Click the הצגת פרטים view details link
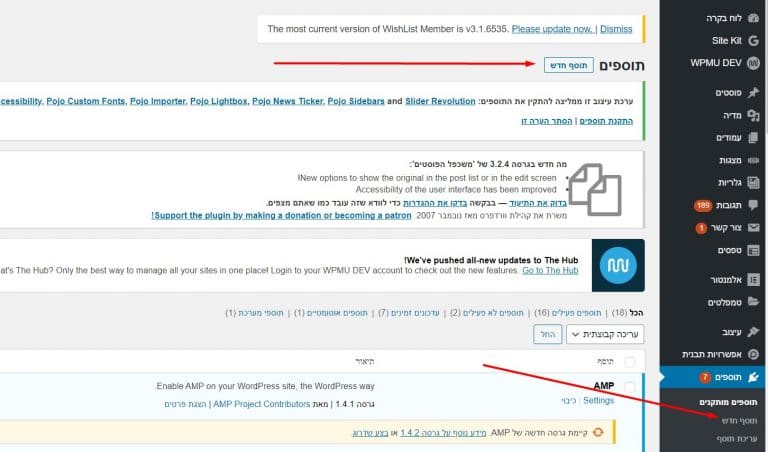Viewport: 768px width, 452px height. tap(185, 404)
